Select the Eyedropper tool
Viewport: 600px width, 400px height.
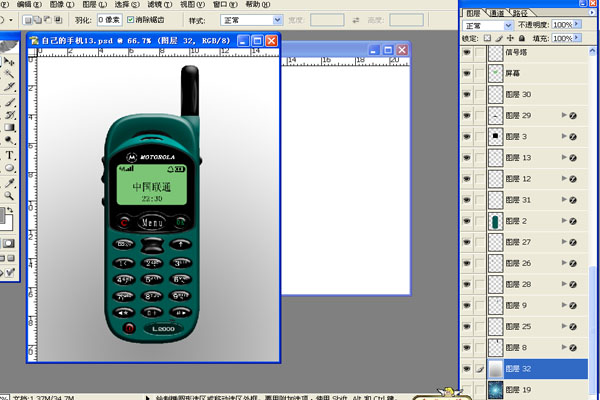pos(9,183)
